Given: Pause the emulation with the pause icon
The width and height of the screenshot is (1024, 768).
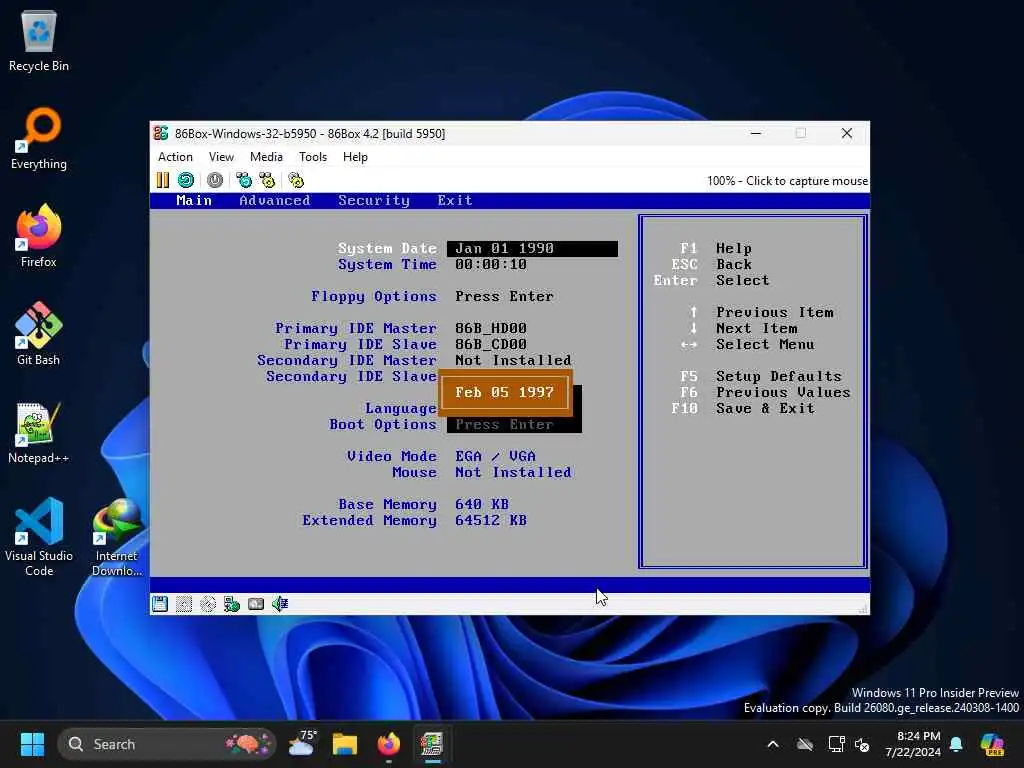Looking at the screenshot, I should pos(163,180).
